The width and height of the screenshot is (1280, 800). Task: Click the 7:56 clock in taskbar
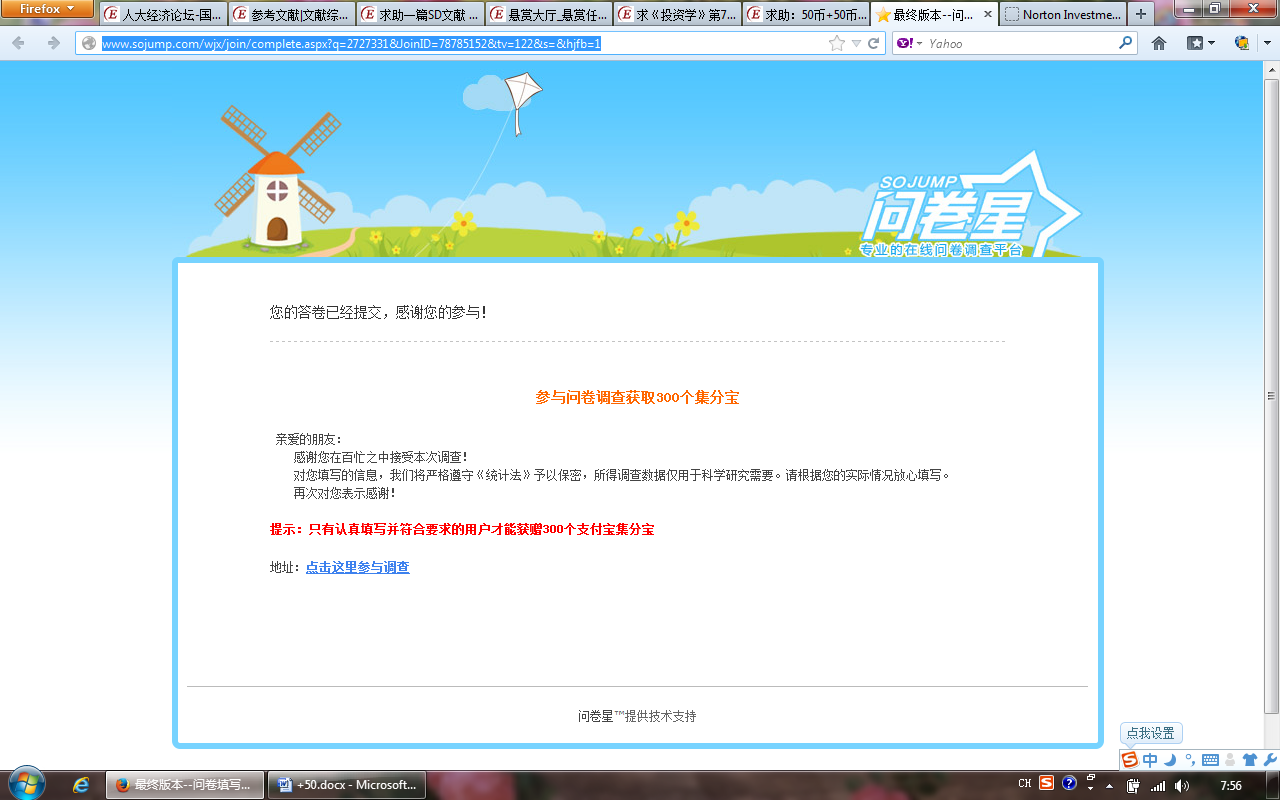point(1231,785)
